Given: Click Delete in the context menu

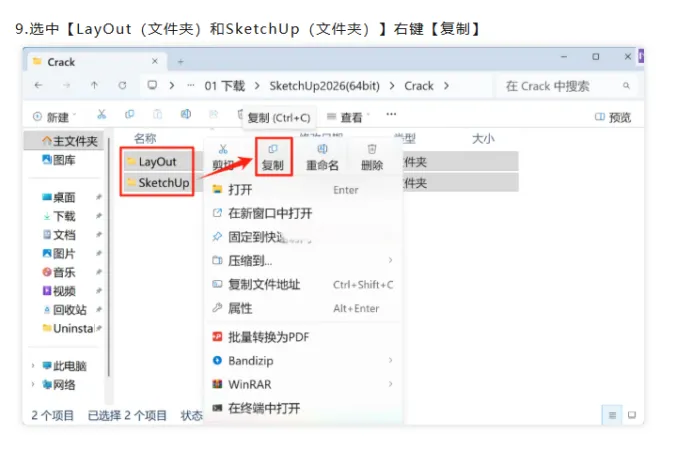Looking at the screenshot, I should click(372, 158).
